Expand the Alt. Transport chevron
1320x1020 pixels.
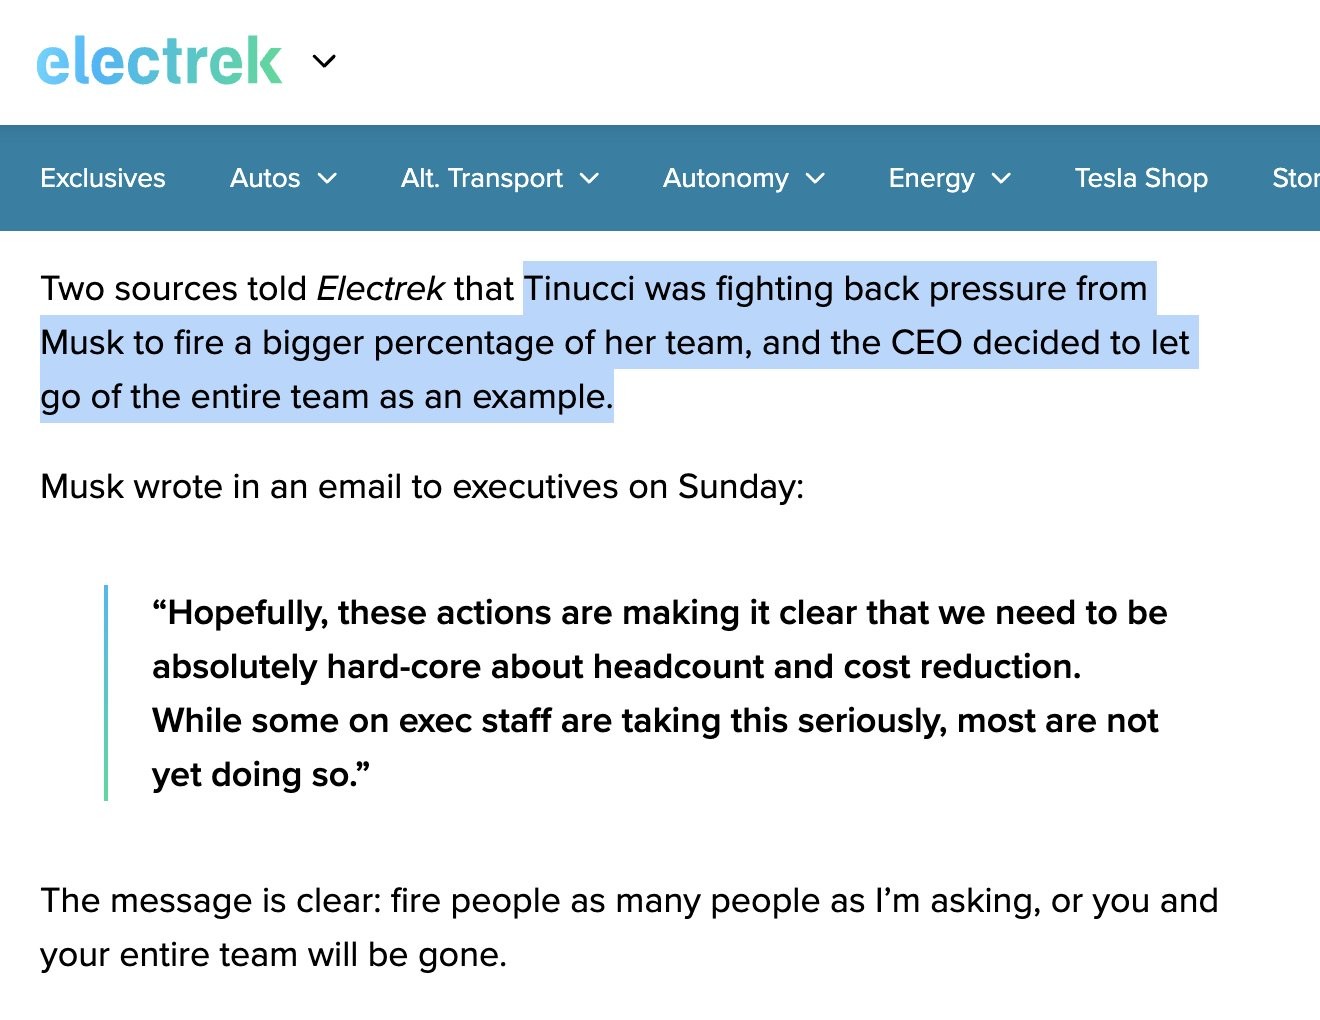tap(590, 179)
